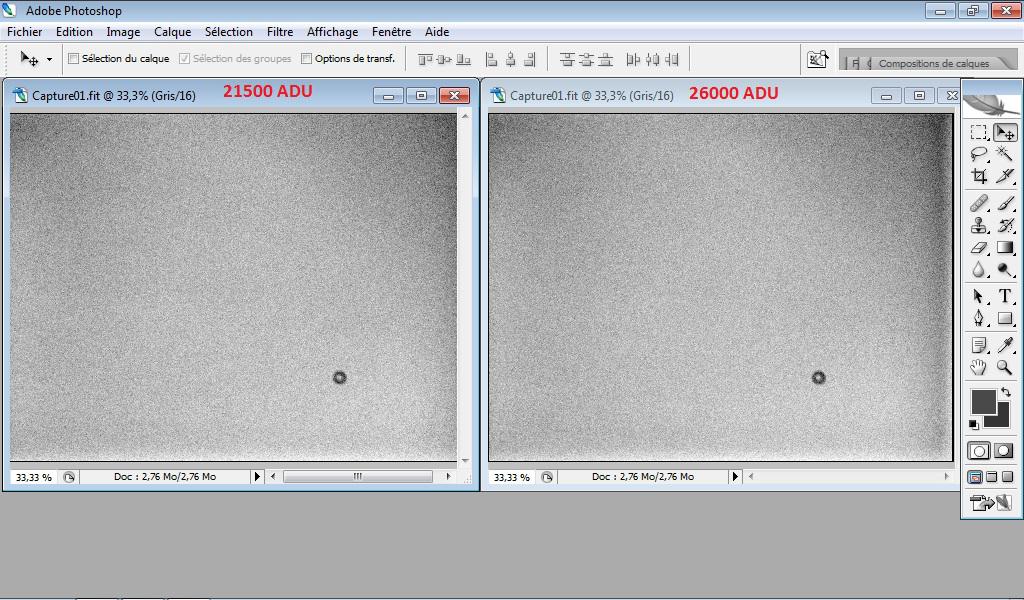This screenshot has width=1024, height=600.
Task: Select the Clone Stamp tool
Action: coord(978,226)
